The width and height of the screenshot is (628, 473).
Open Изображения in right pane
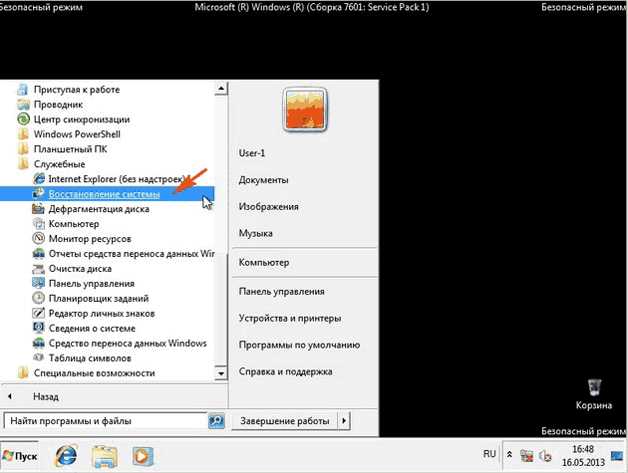(x=268, y=207)
